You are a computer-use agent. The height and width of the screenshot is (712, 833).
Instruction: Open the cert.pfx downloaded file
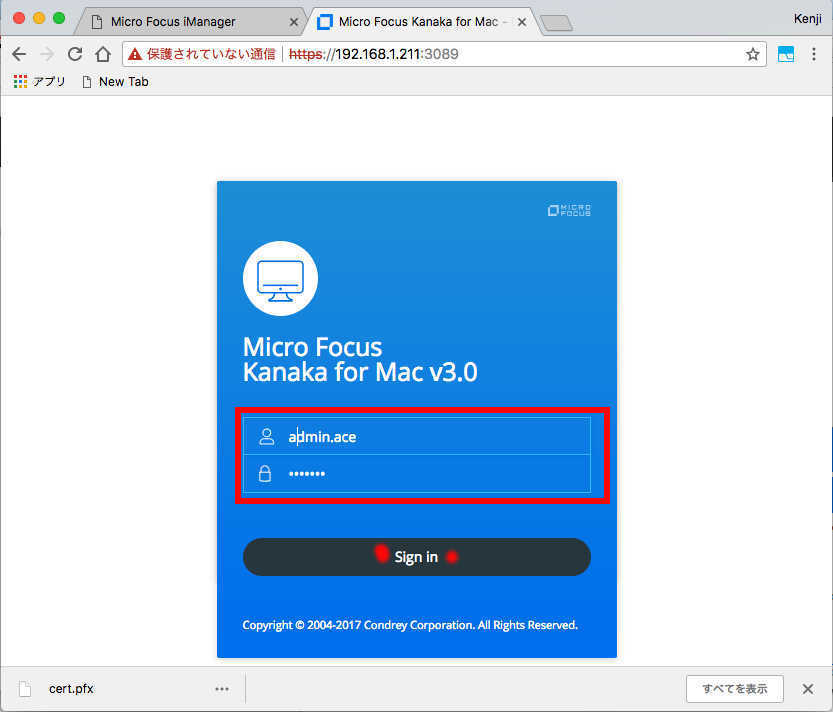click(x=70, y=689)
